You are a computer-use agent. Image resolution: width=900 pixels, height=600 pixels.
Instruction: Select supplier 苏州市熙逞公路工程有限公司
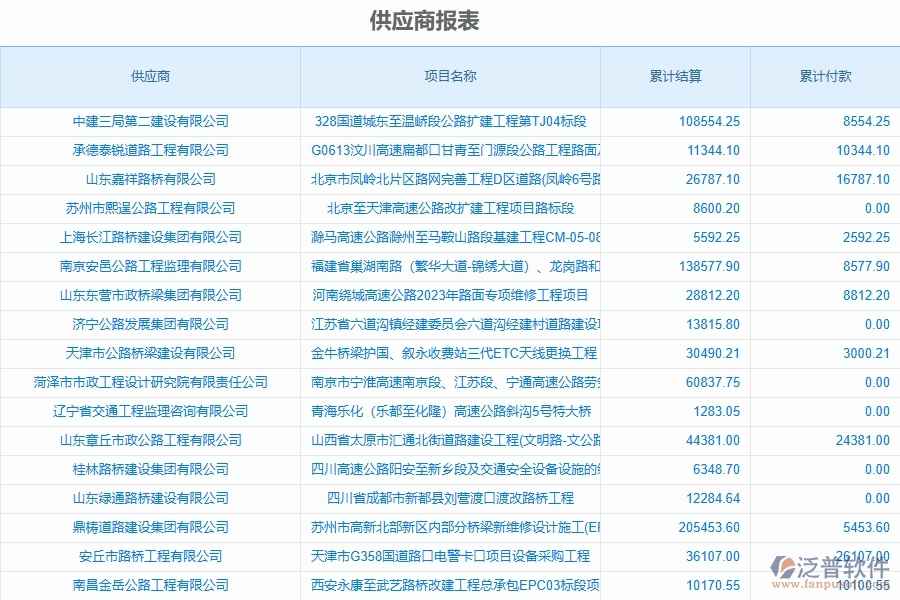pos(150,208)
